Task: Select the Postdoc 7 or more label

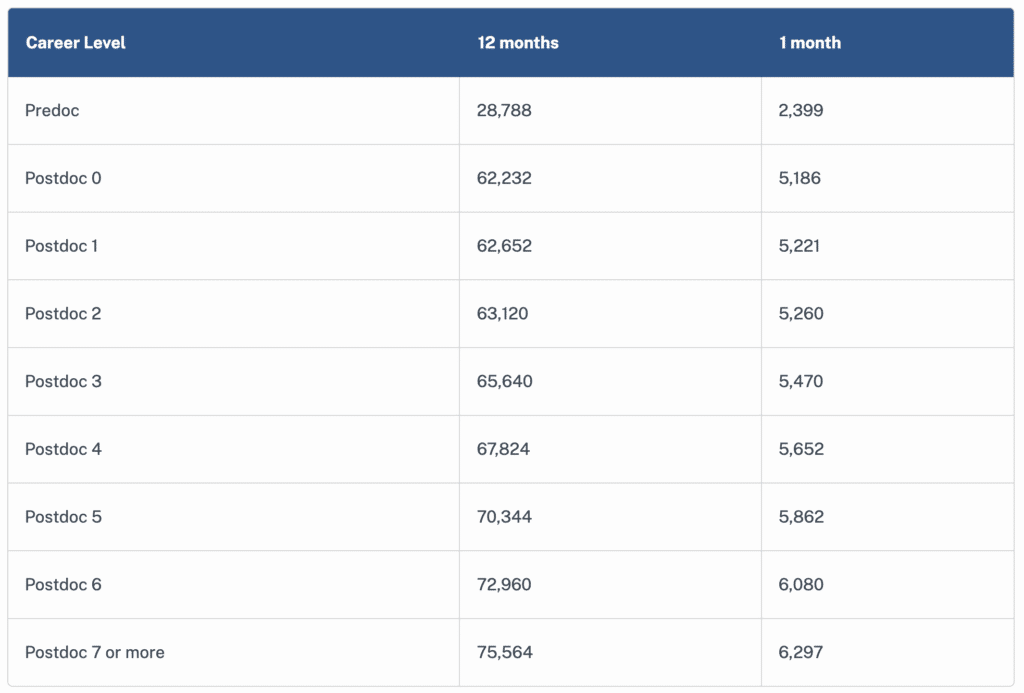Action: point(95,653)
